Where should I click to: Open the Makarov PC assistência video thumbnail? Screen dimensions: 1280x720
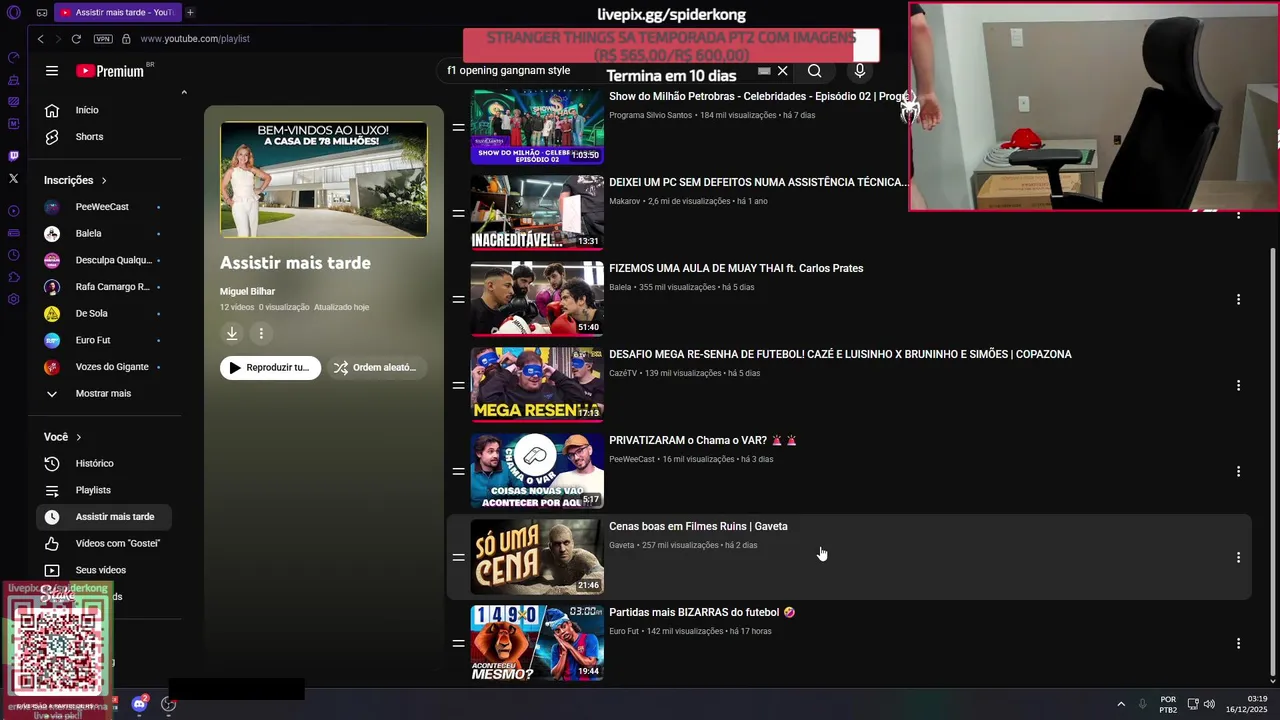537,213
